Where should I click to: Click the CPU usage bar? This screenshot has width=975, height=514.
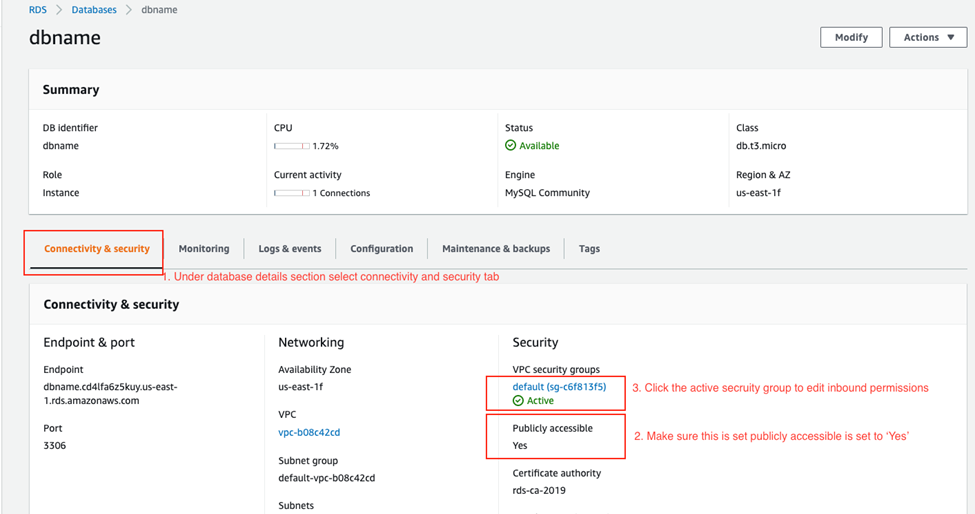pos(291,146)
